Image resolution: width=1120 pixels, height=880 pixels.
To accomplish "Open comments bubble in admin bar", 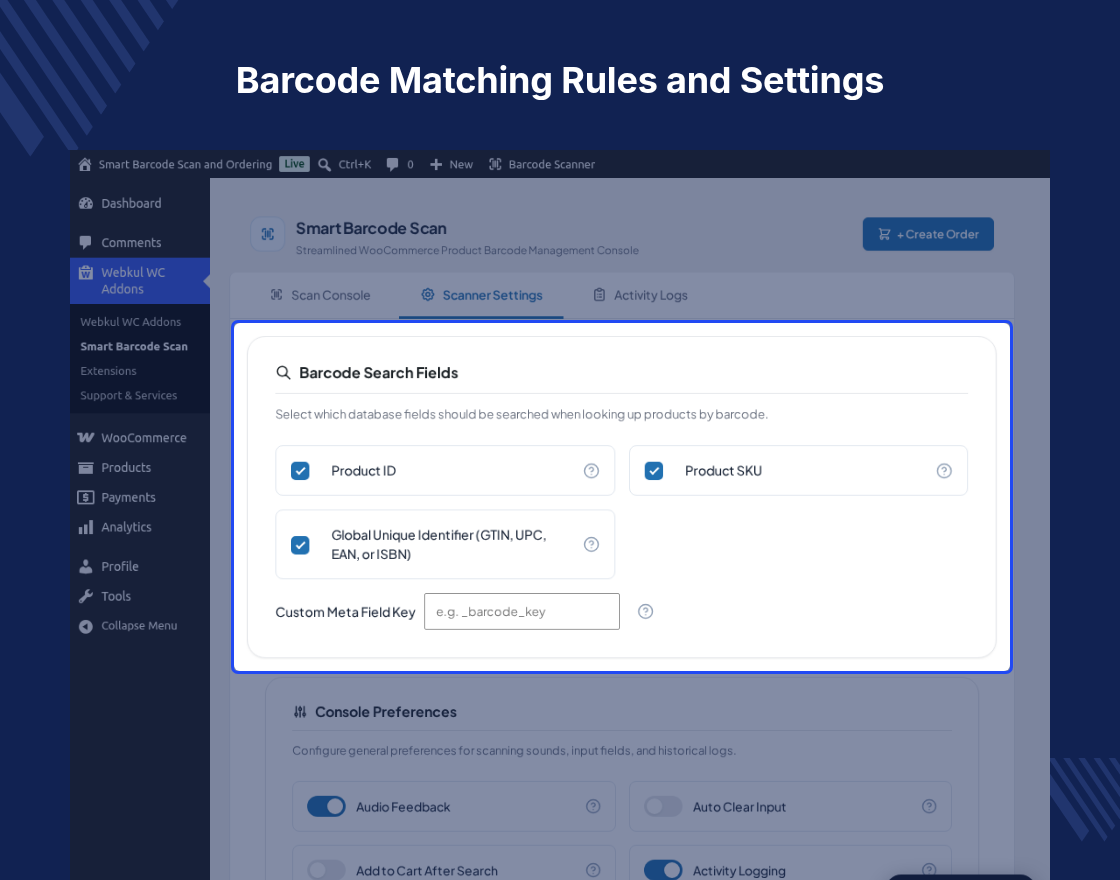I will [392, 164].
